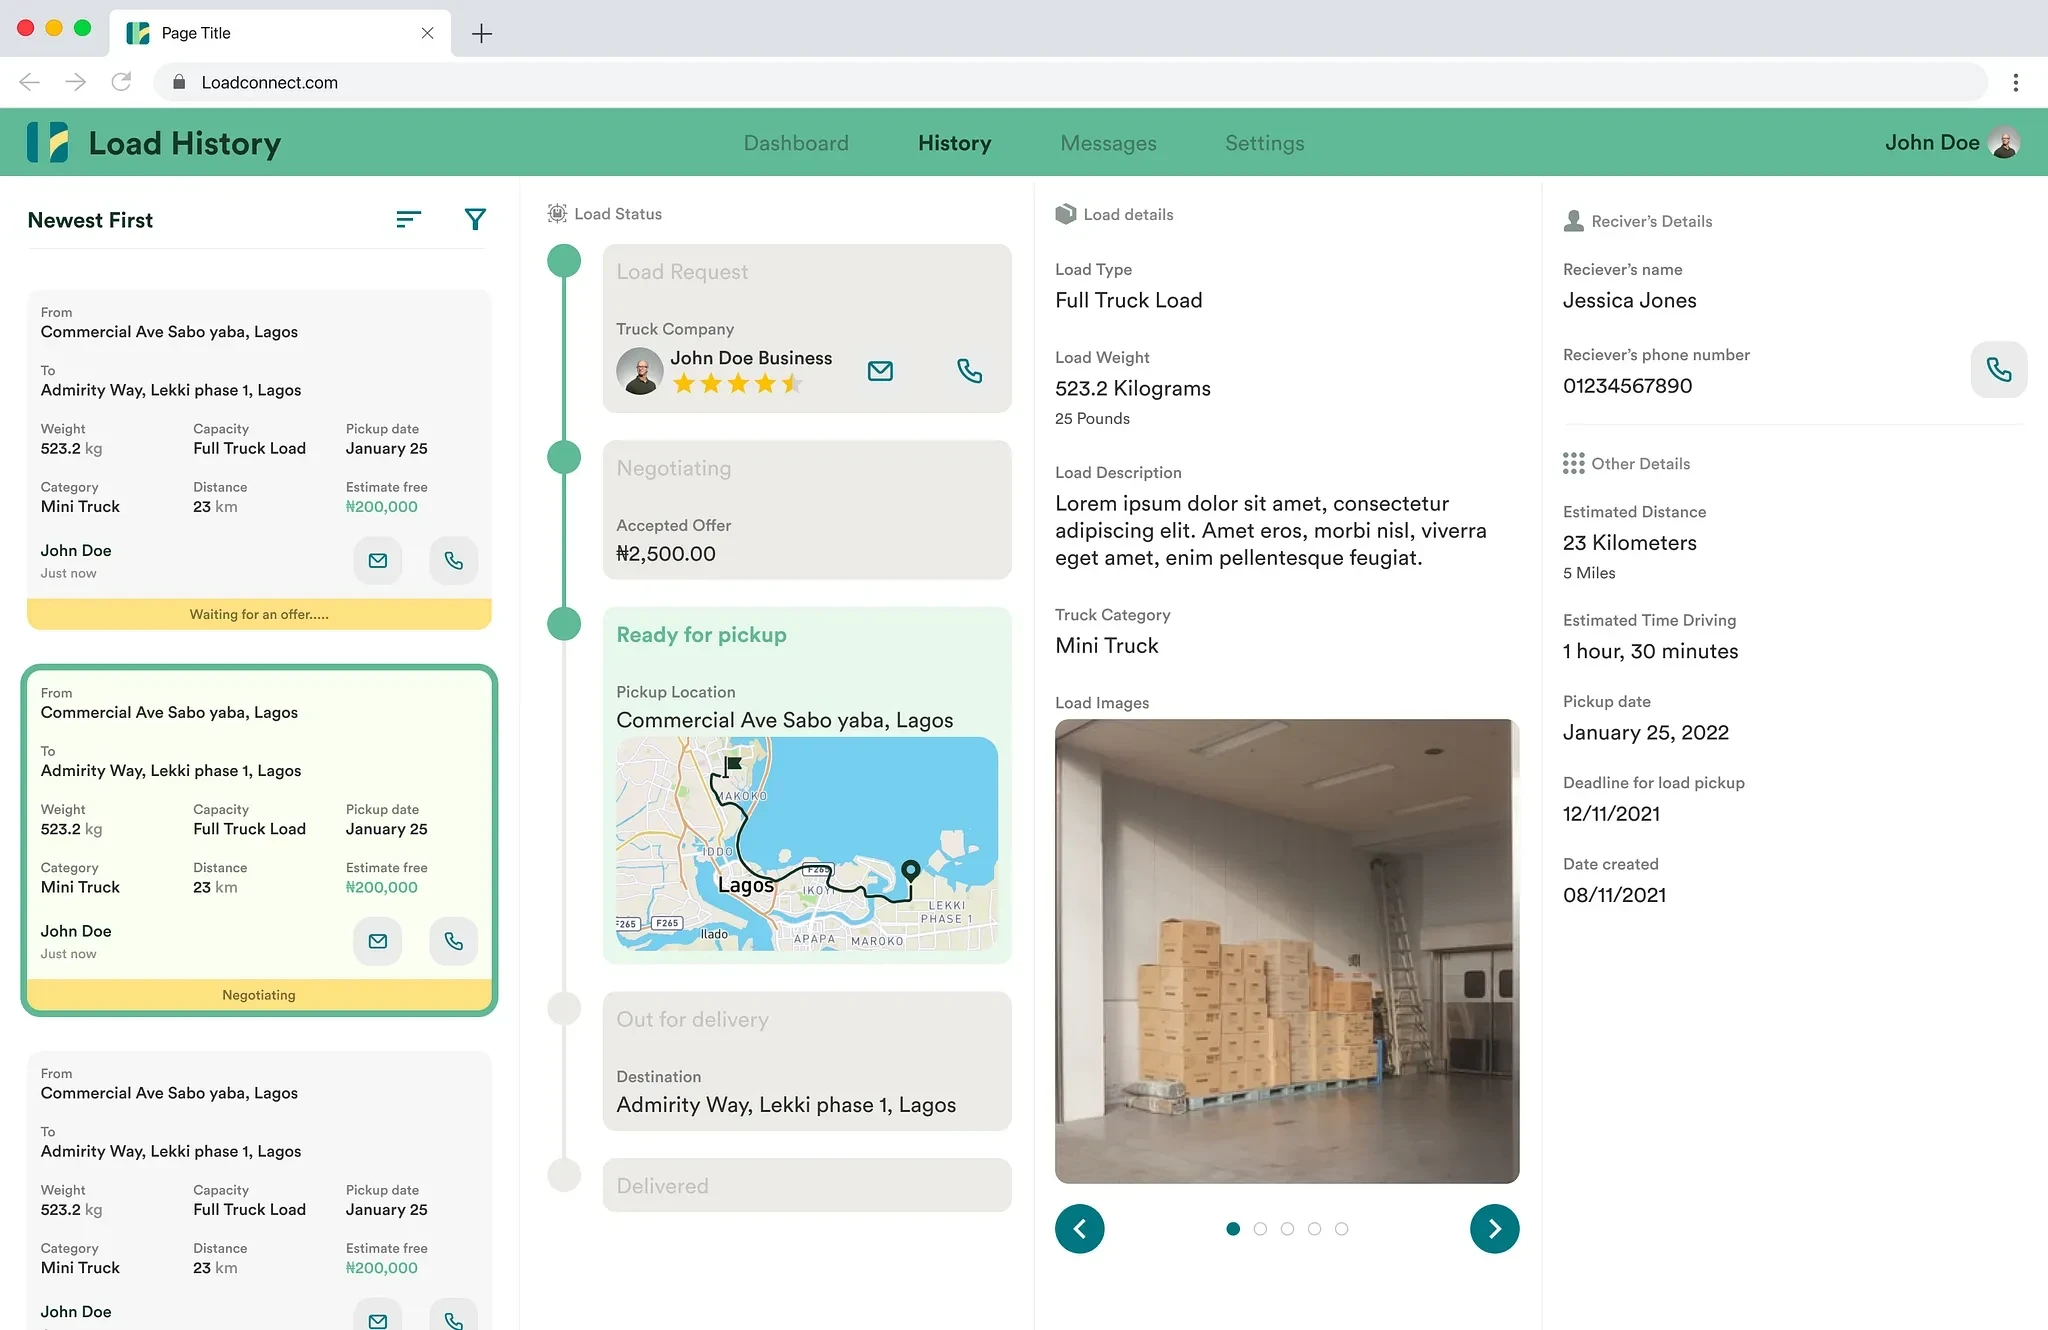This screenshot has width=2048, height=1330.
Task: Call receiver Jessica Jones phone button
Action: click(x=1998, y=370)
